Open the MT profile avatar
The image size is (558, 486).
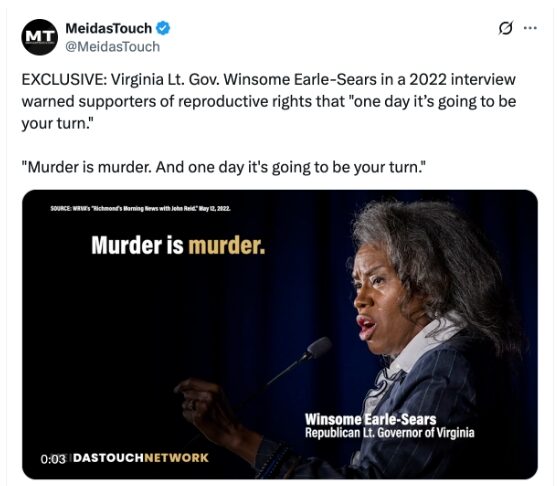click(x=40, y=37)
